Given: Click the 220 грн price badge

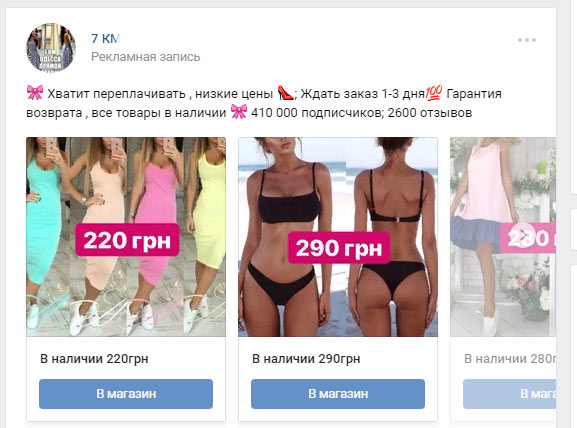Looking at the screenshot, I should coord(127,240).
